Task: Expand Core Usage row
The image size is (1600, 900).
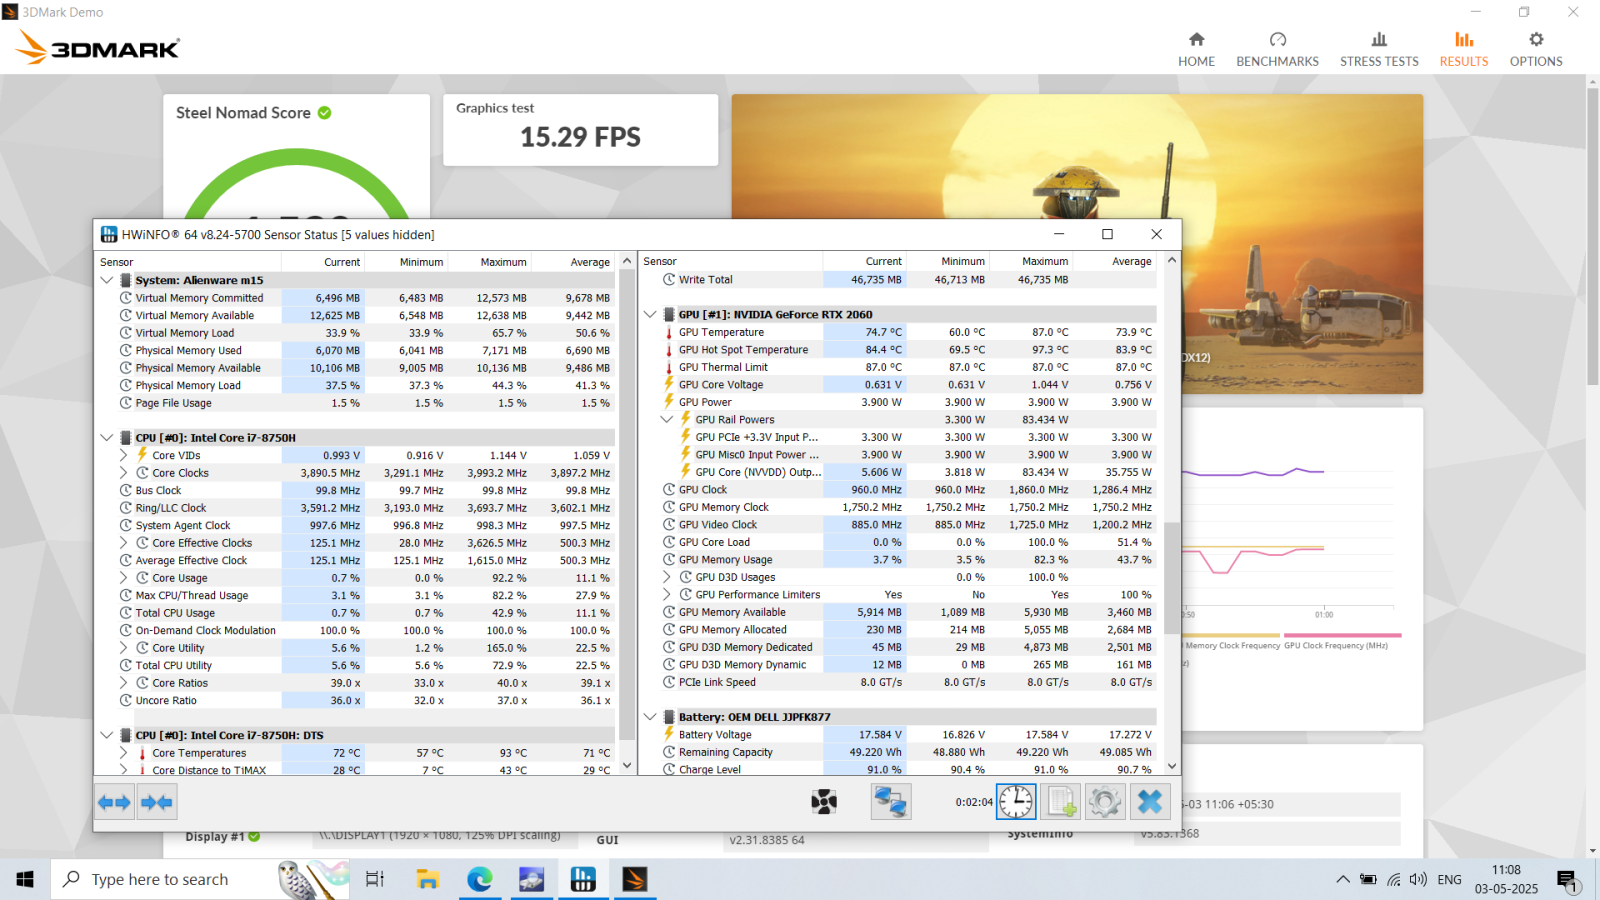Action: 123,578
